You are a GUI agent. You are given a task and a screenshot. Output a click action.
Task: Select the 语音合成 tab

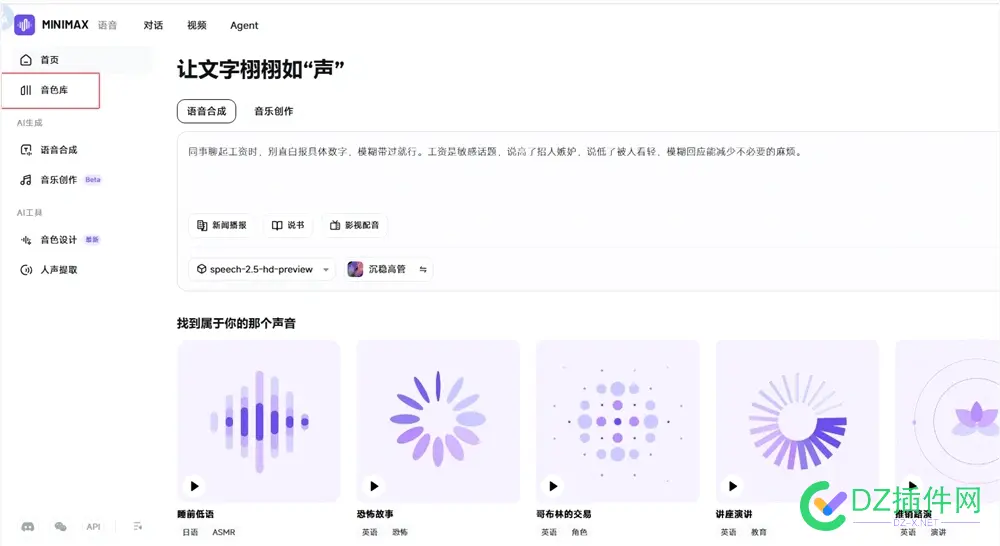coord(207,111)
